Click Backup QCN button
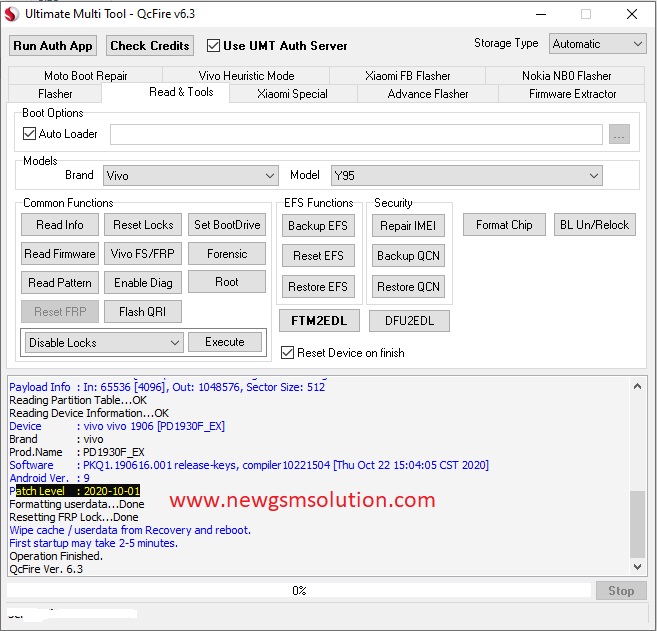Image resolution: width=657 pixels, height=631 pixels. [x=408, y=256]
